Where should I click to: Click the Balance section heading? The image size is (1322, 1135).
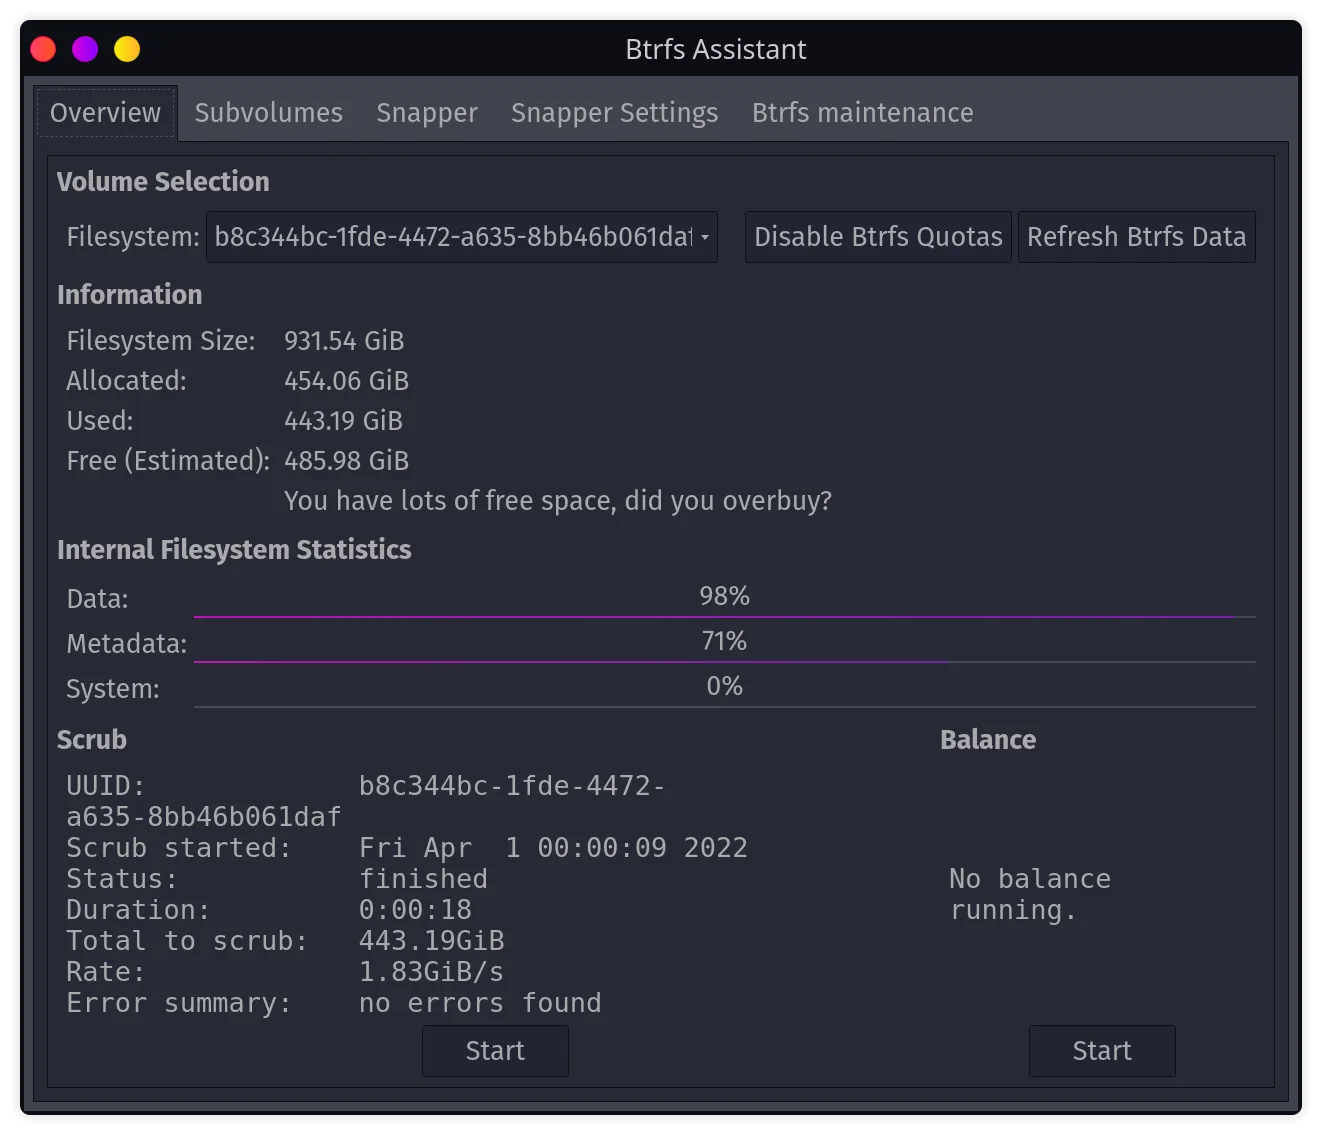(988, 740)
